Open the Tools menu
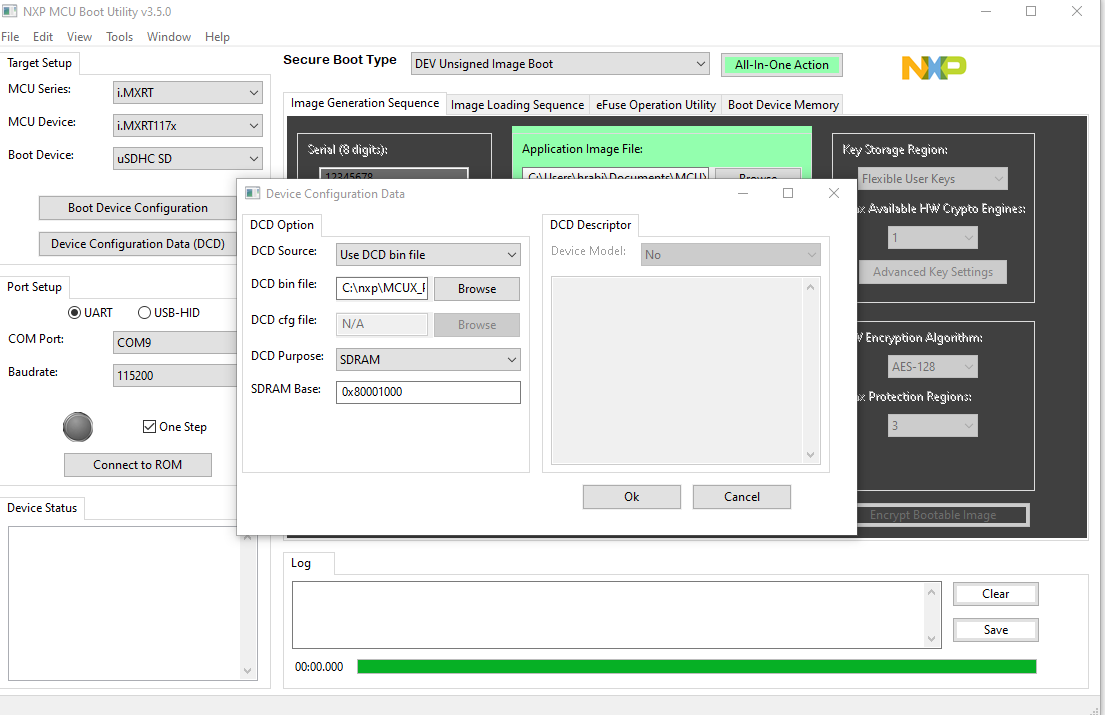This screenshot has height=715, width=1105. point(119,36)
